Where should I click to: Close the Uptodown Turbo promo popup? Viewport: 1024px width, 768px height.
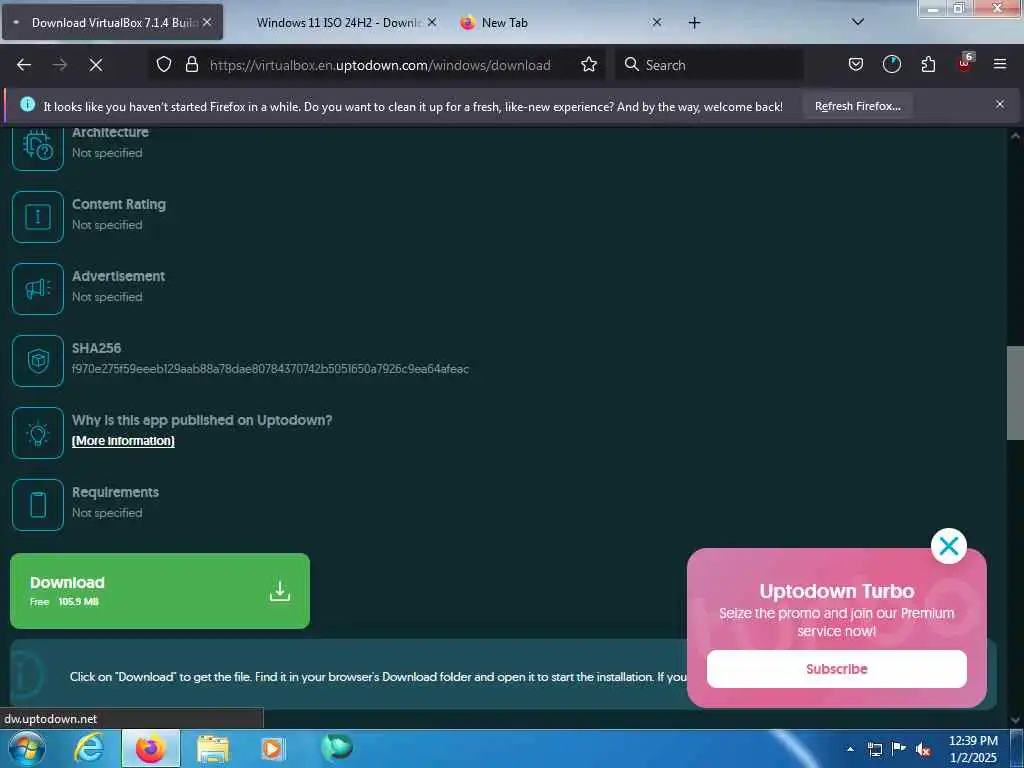(948, 546)
